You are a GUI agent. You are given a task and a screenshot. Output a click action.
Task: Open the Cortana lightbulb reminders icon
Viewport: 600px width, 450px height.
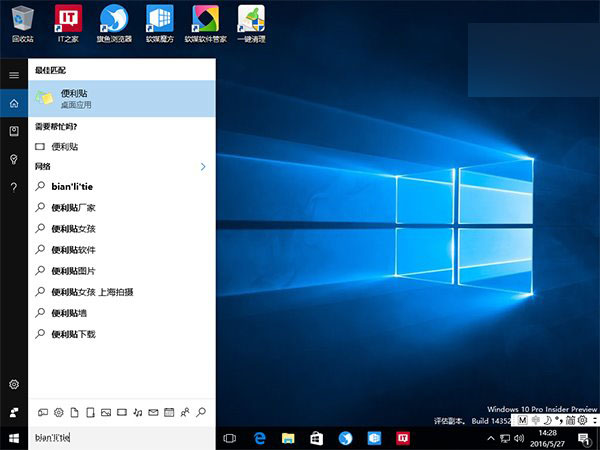pyautogui.click(x=14, y=159)
